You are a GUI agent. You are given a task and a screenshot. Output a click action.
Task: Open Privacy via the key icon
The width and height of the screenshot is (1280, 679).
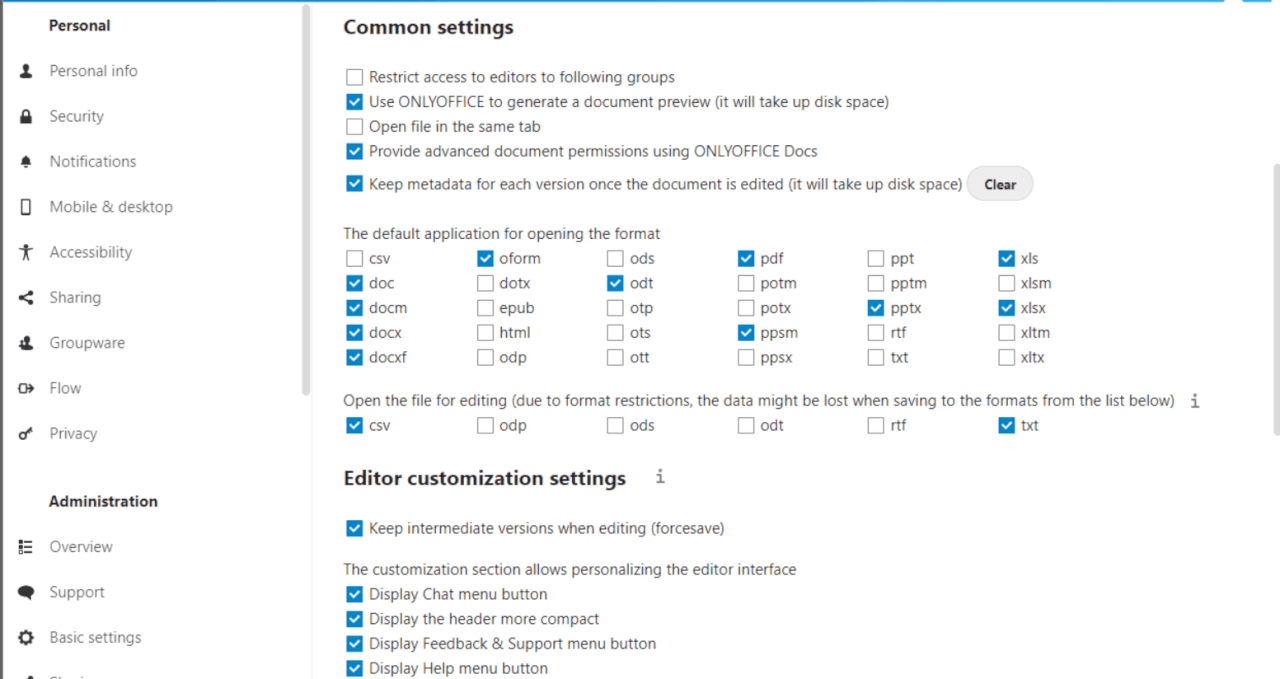[25, 433]
